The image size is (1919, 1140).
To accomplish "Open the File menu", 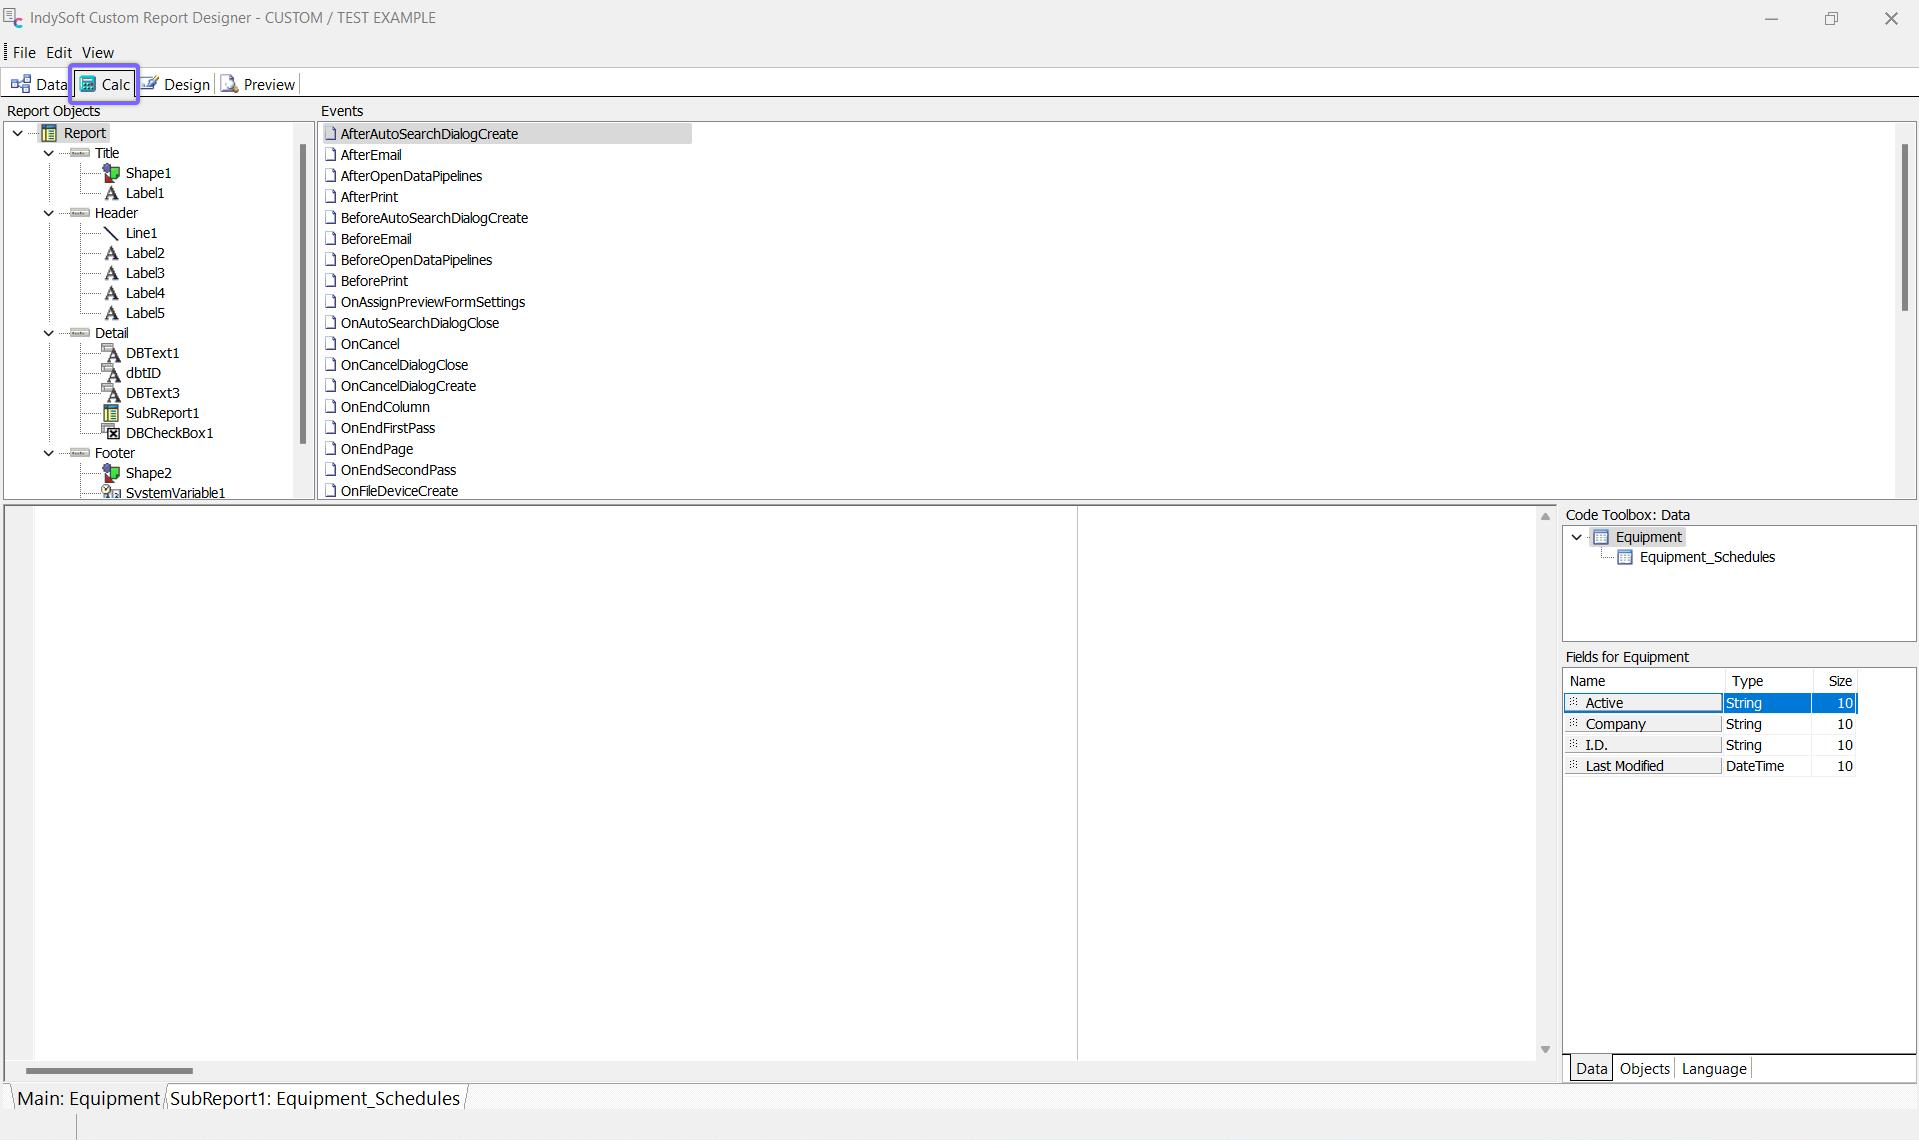I will click(24, 52).
